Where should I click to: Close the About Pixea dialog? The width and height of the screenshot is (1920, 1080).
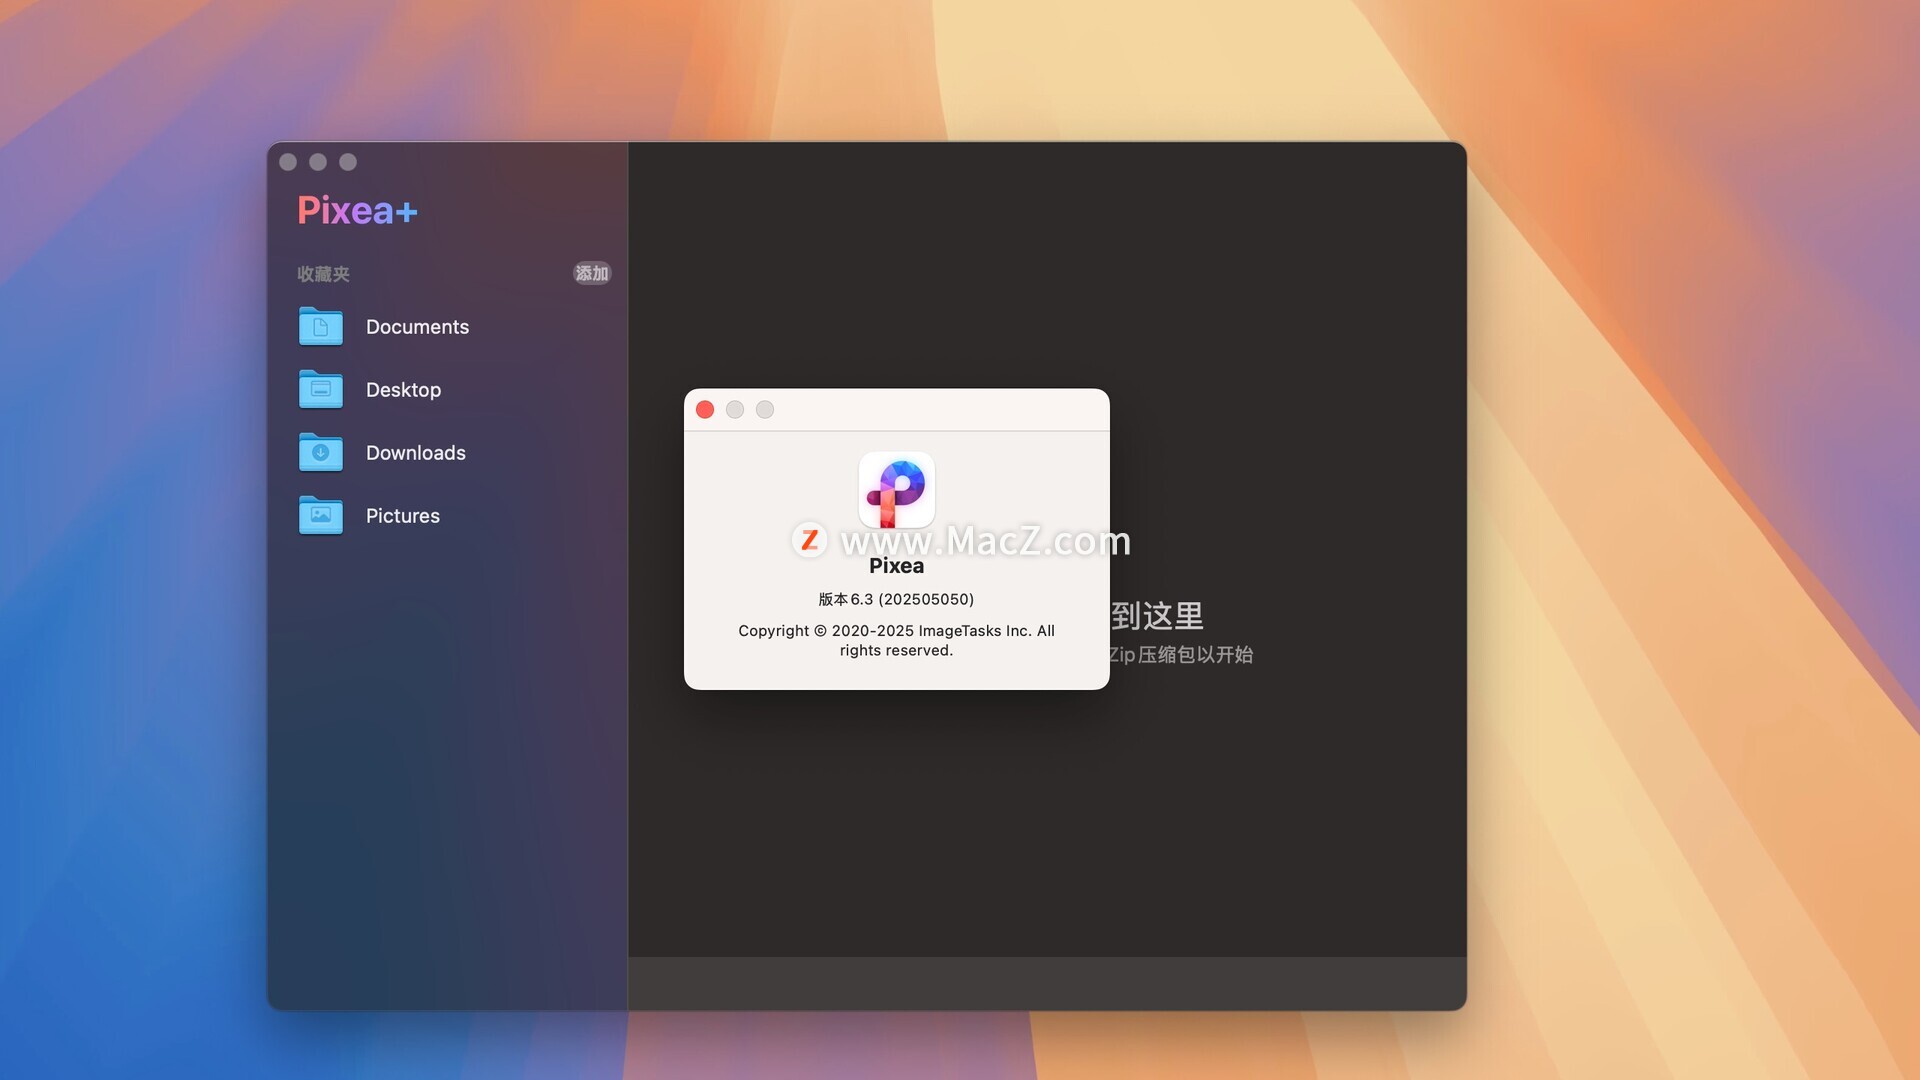(x=705, y=410)
